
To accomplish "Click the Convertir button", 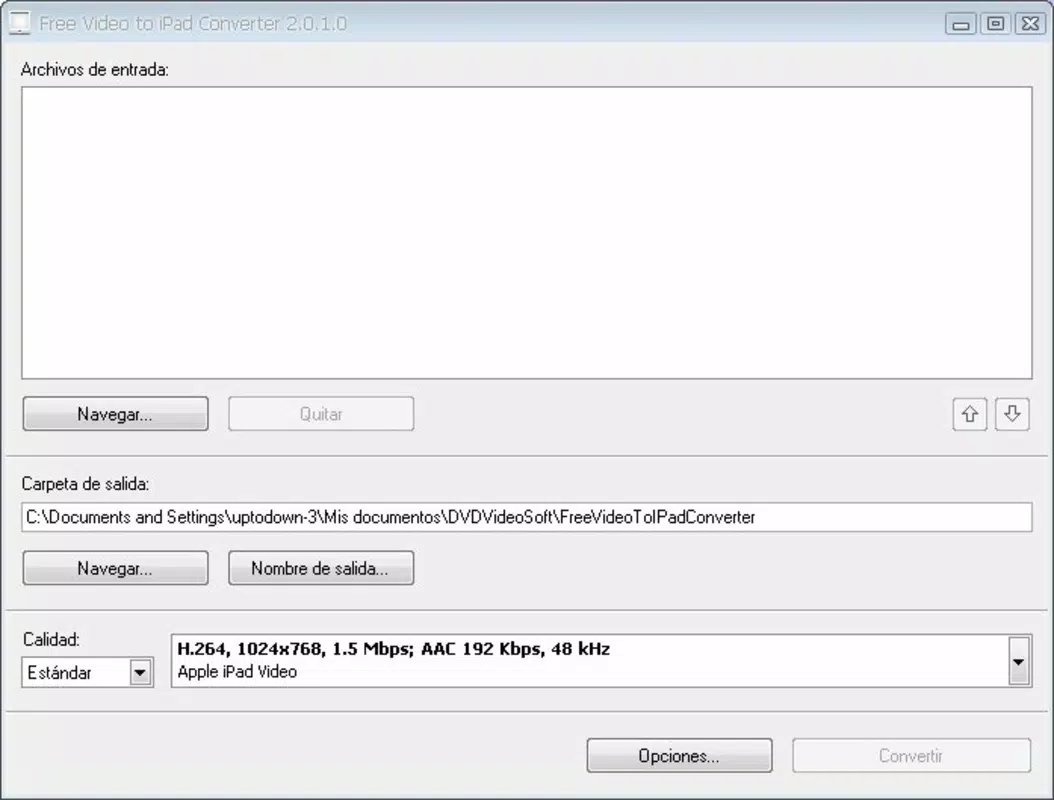I will coord(911,756).
